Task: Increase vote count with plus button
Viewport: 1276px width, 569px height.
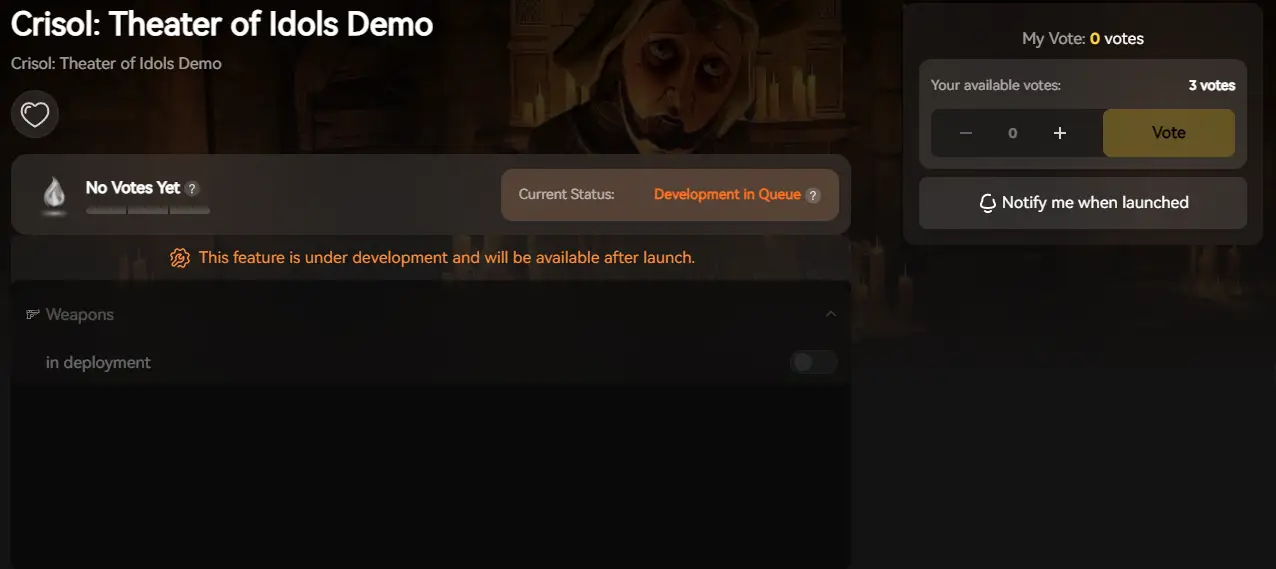Action: click(x=1060, y=133)
